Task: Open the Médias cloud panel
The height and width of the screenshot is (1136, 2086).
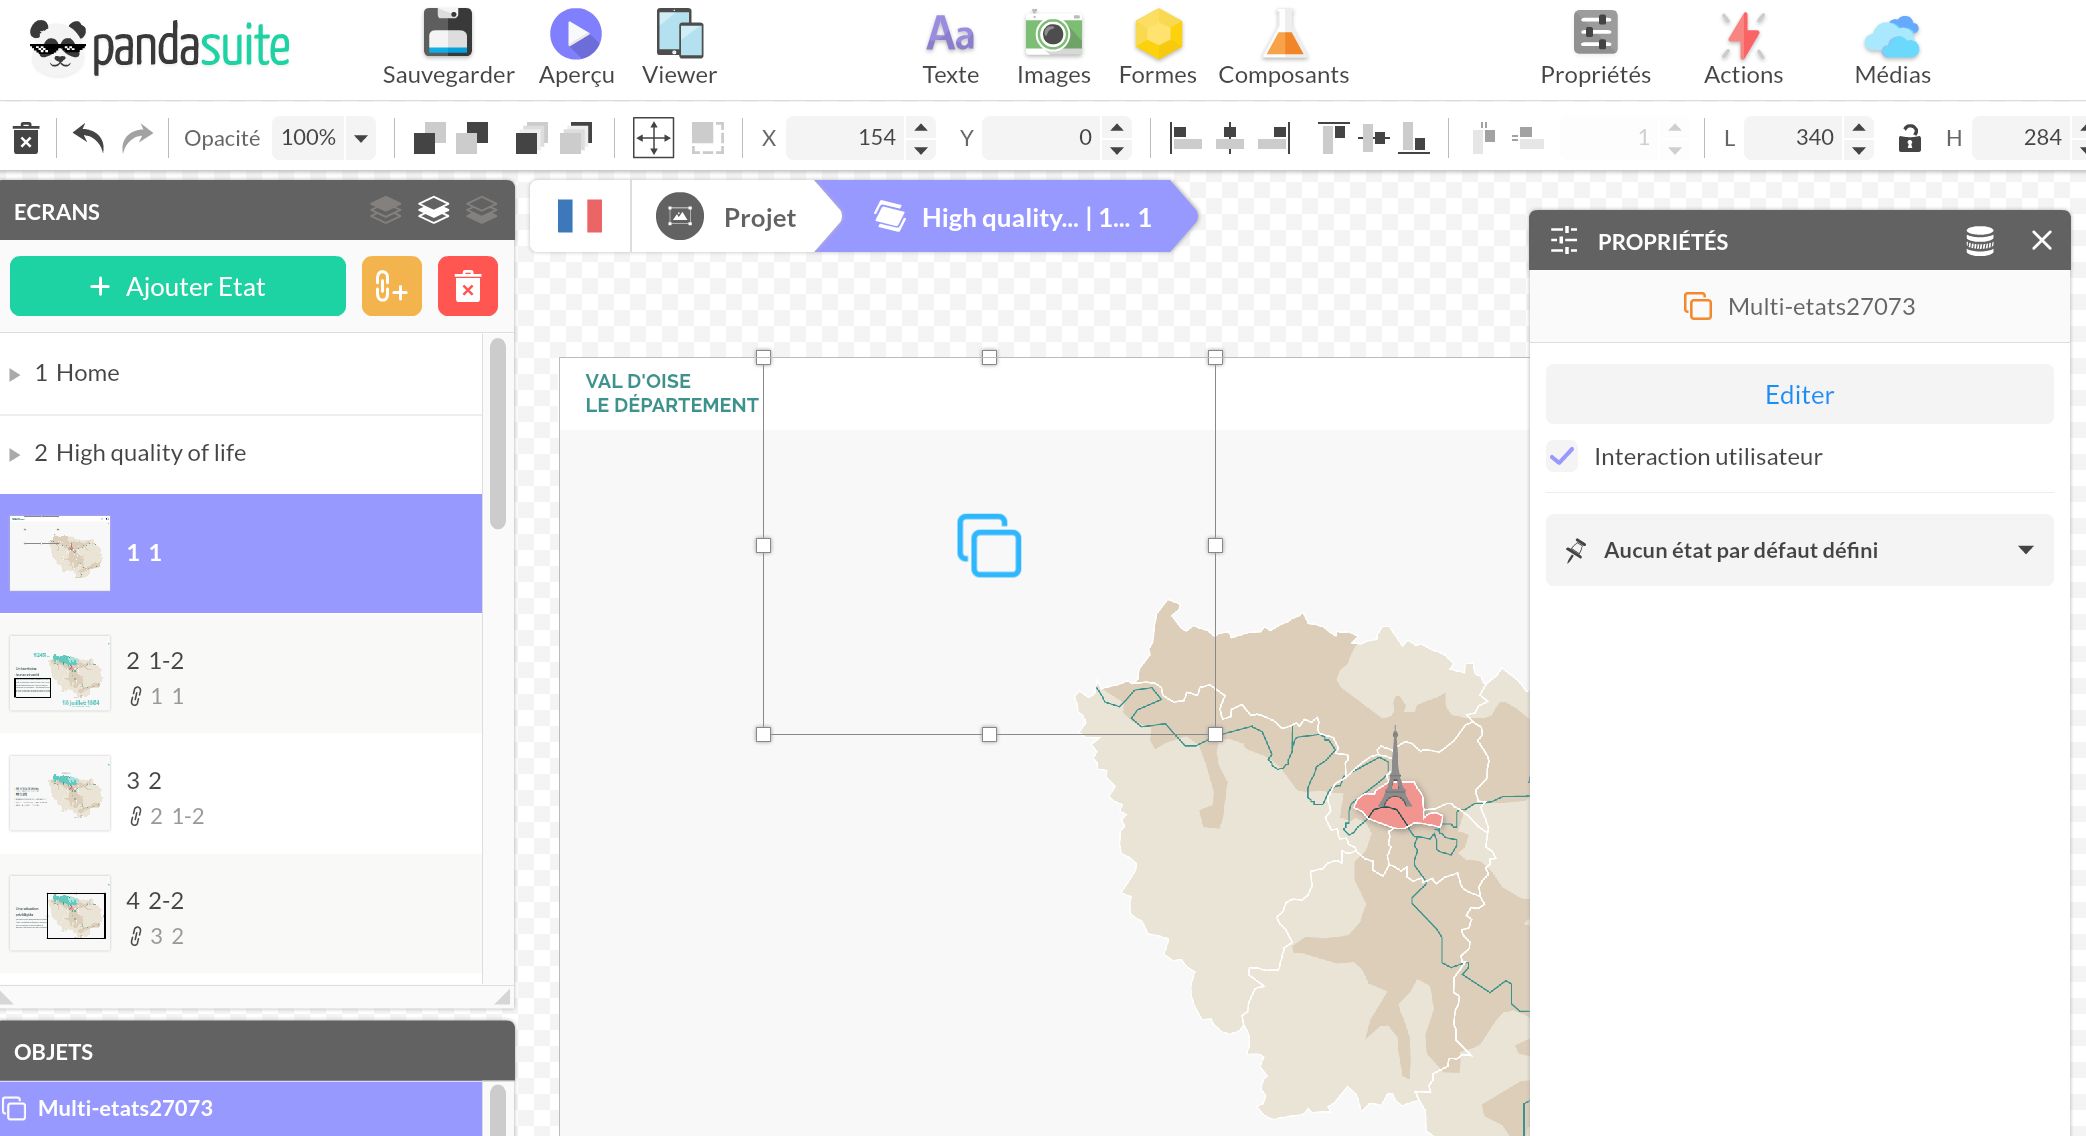Action: [x=1891, y=35]
